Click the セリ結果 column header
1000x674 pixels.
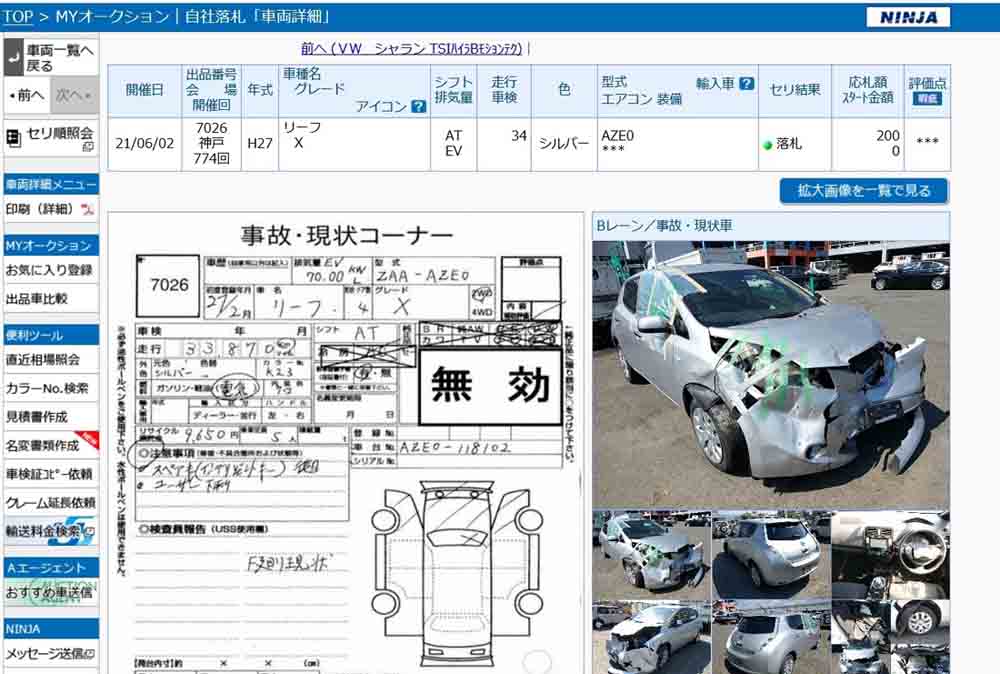(x=795, y=91)
